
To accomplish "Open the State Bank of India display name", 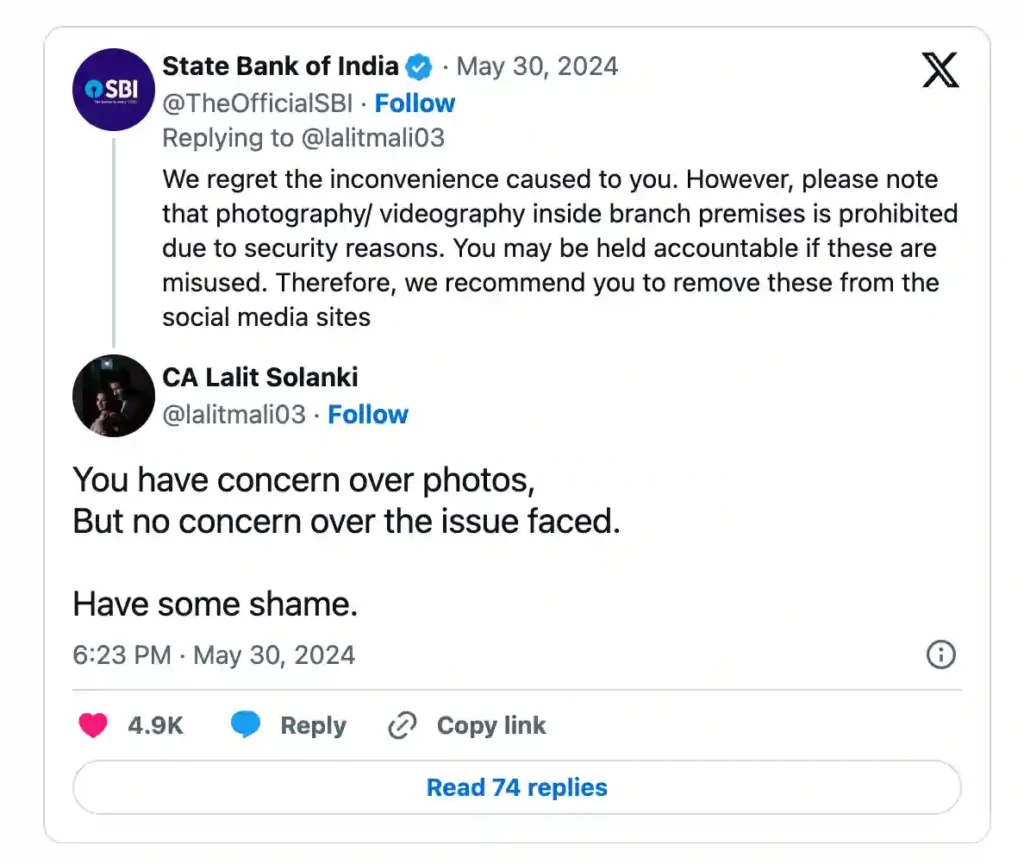I will (280, 67).
